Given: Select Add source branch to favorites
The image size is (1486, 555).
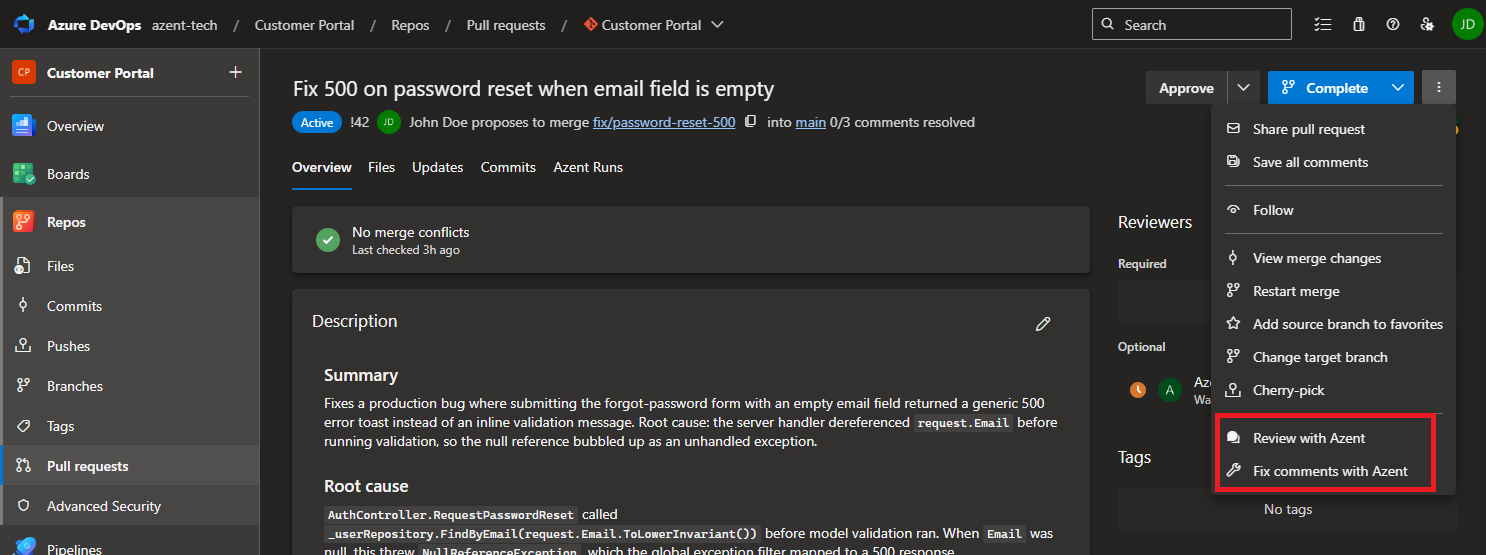Looking at the screenshot, I should 1333,324.
